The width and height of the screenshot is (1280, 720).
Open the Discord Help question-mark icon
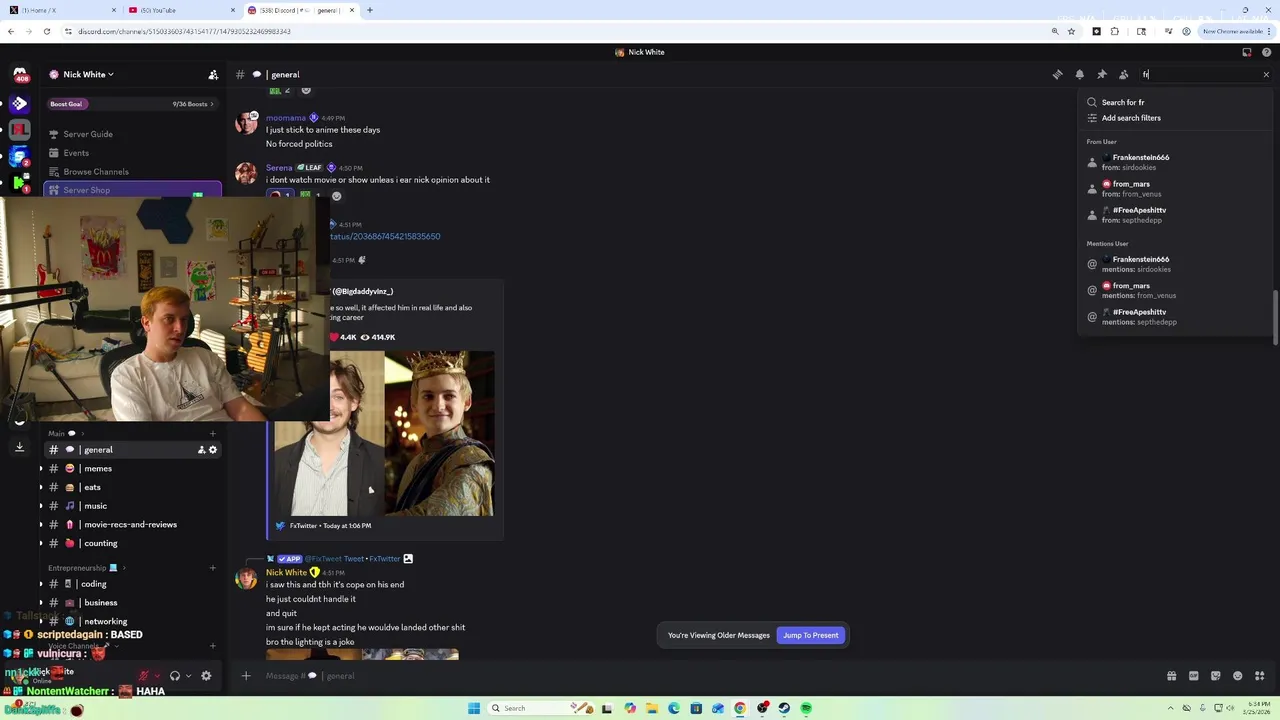click(x=1267, y=52)
